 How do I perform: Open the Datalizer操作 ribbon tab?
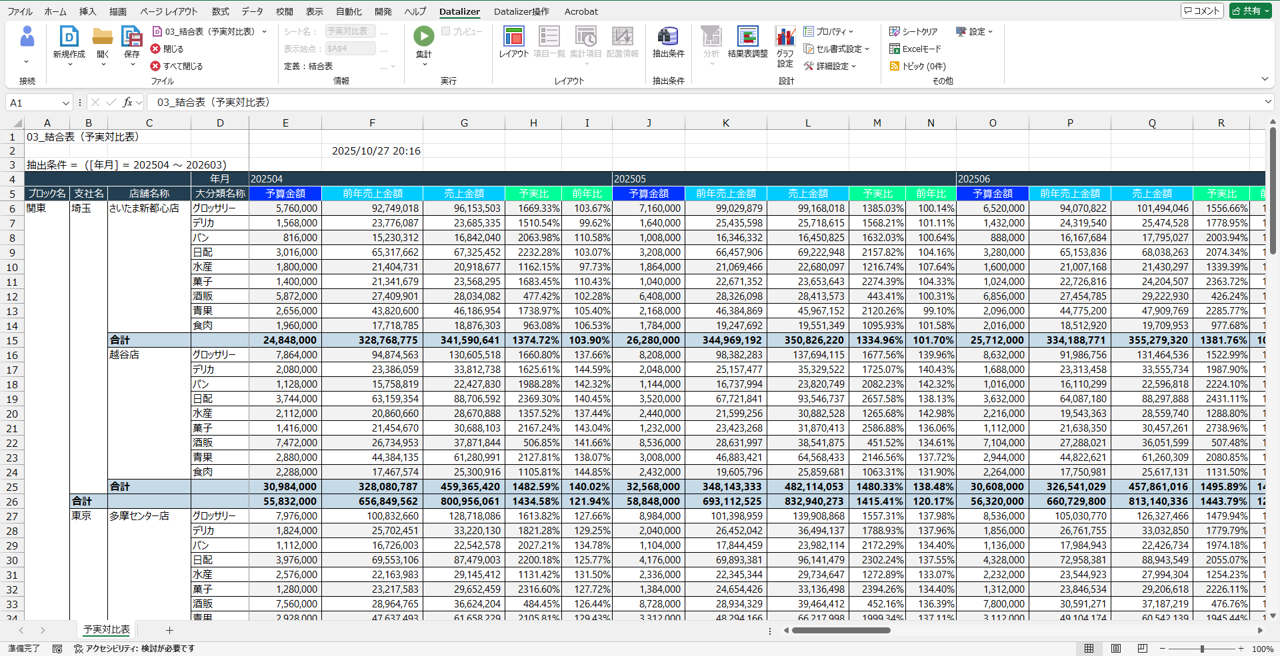[521, 12]
